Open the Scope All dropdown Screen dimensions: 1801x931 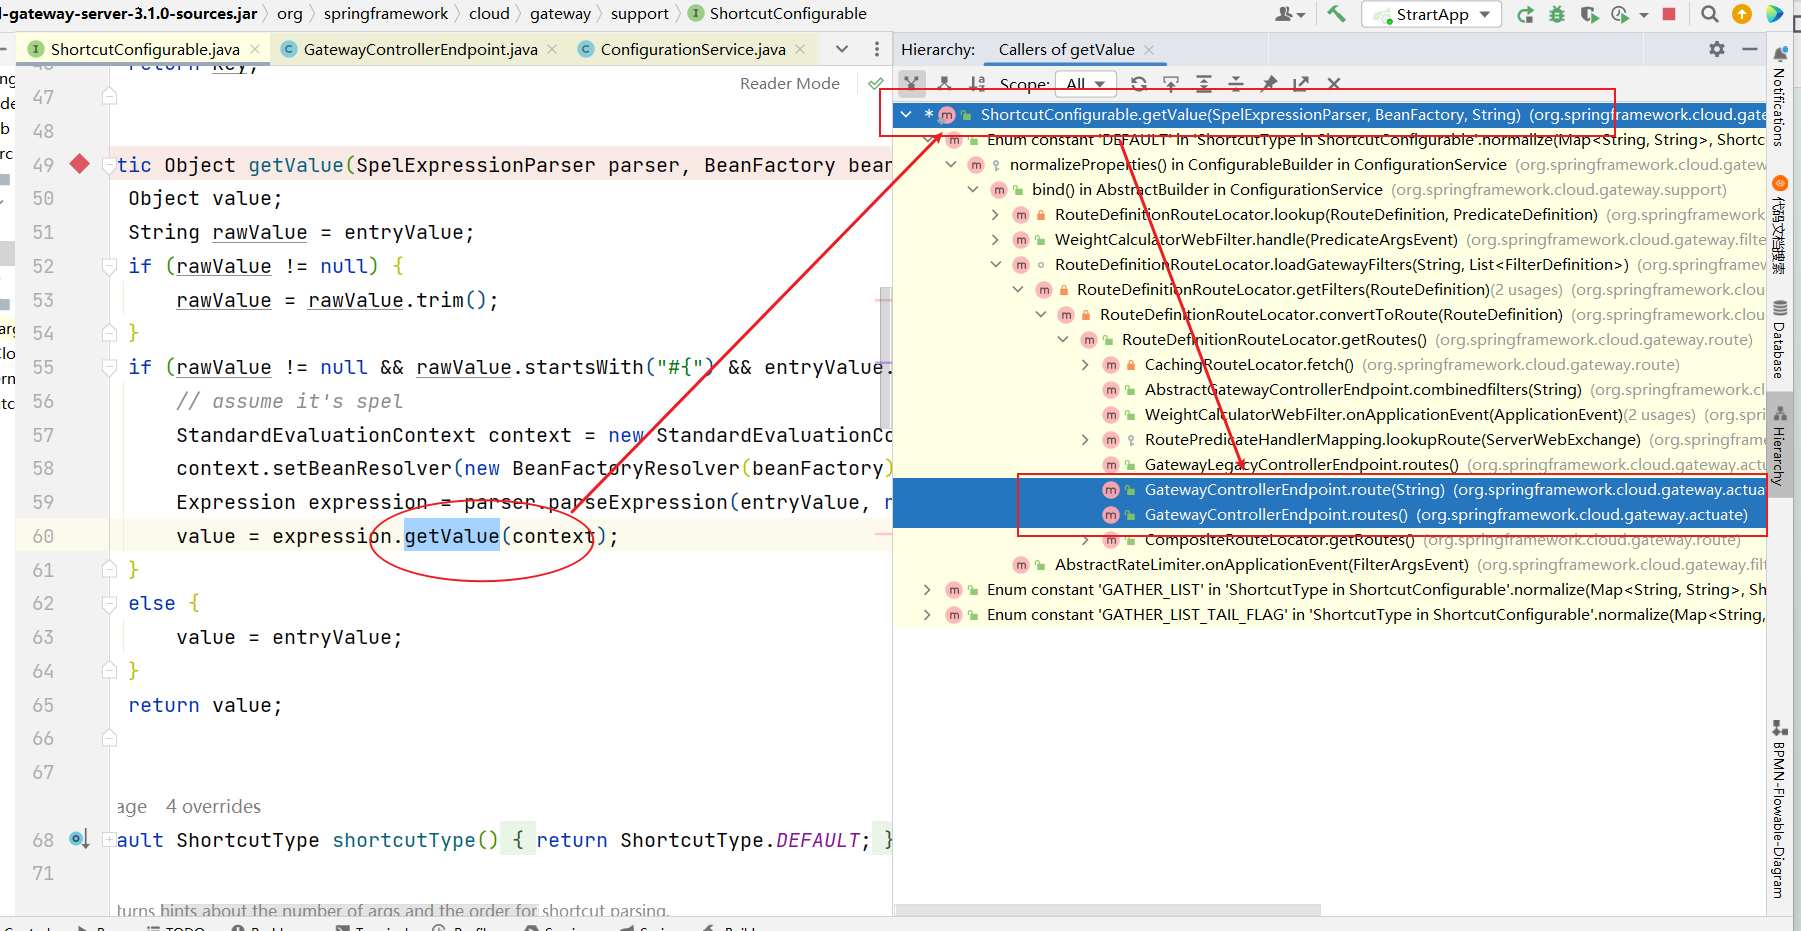[1087, 84]
